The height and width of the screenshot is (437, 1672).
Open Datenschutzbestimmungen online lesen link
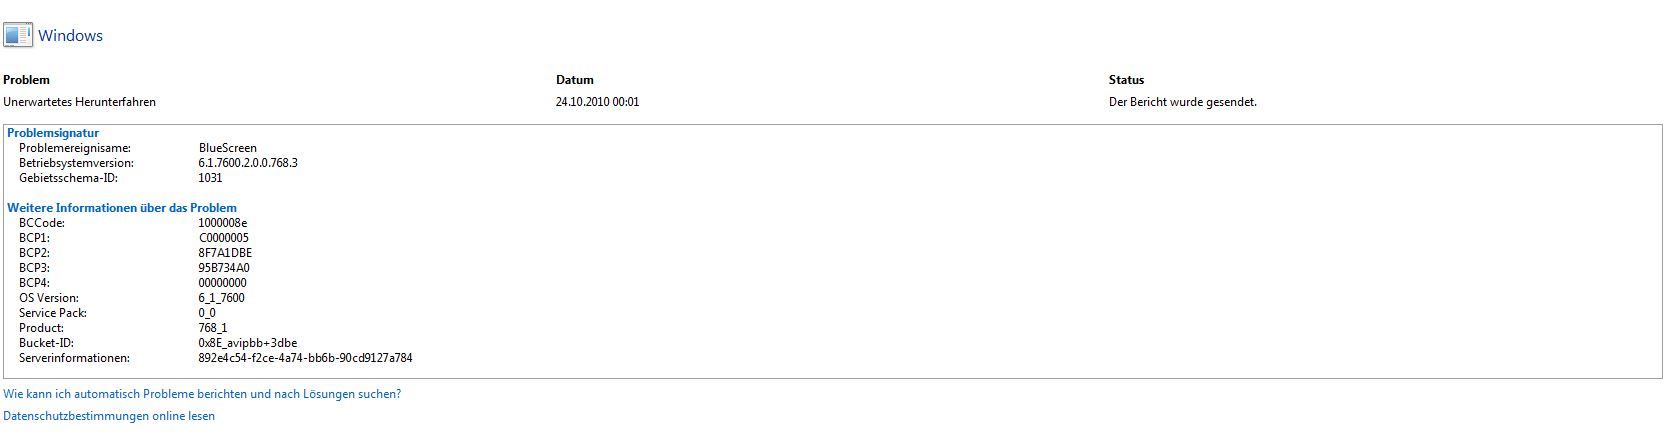(109, 416)
